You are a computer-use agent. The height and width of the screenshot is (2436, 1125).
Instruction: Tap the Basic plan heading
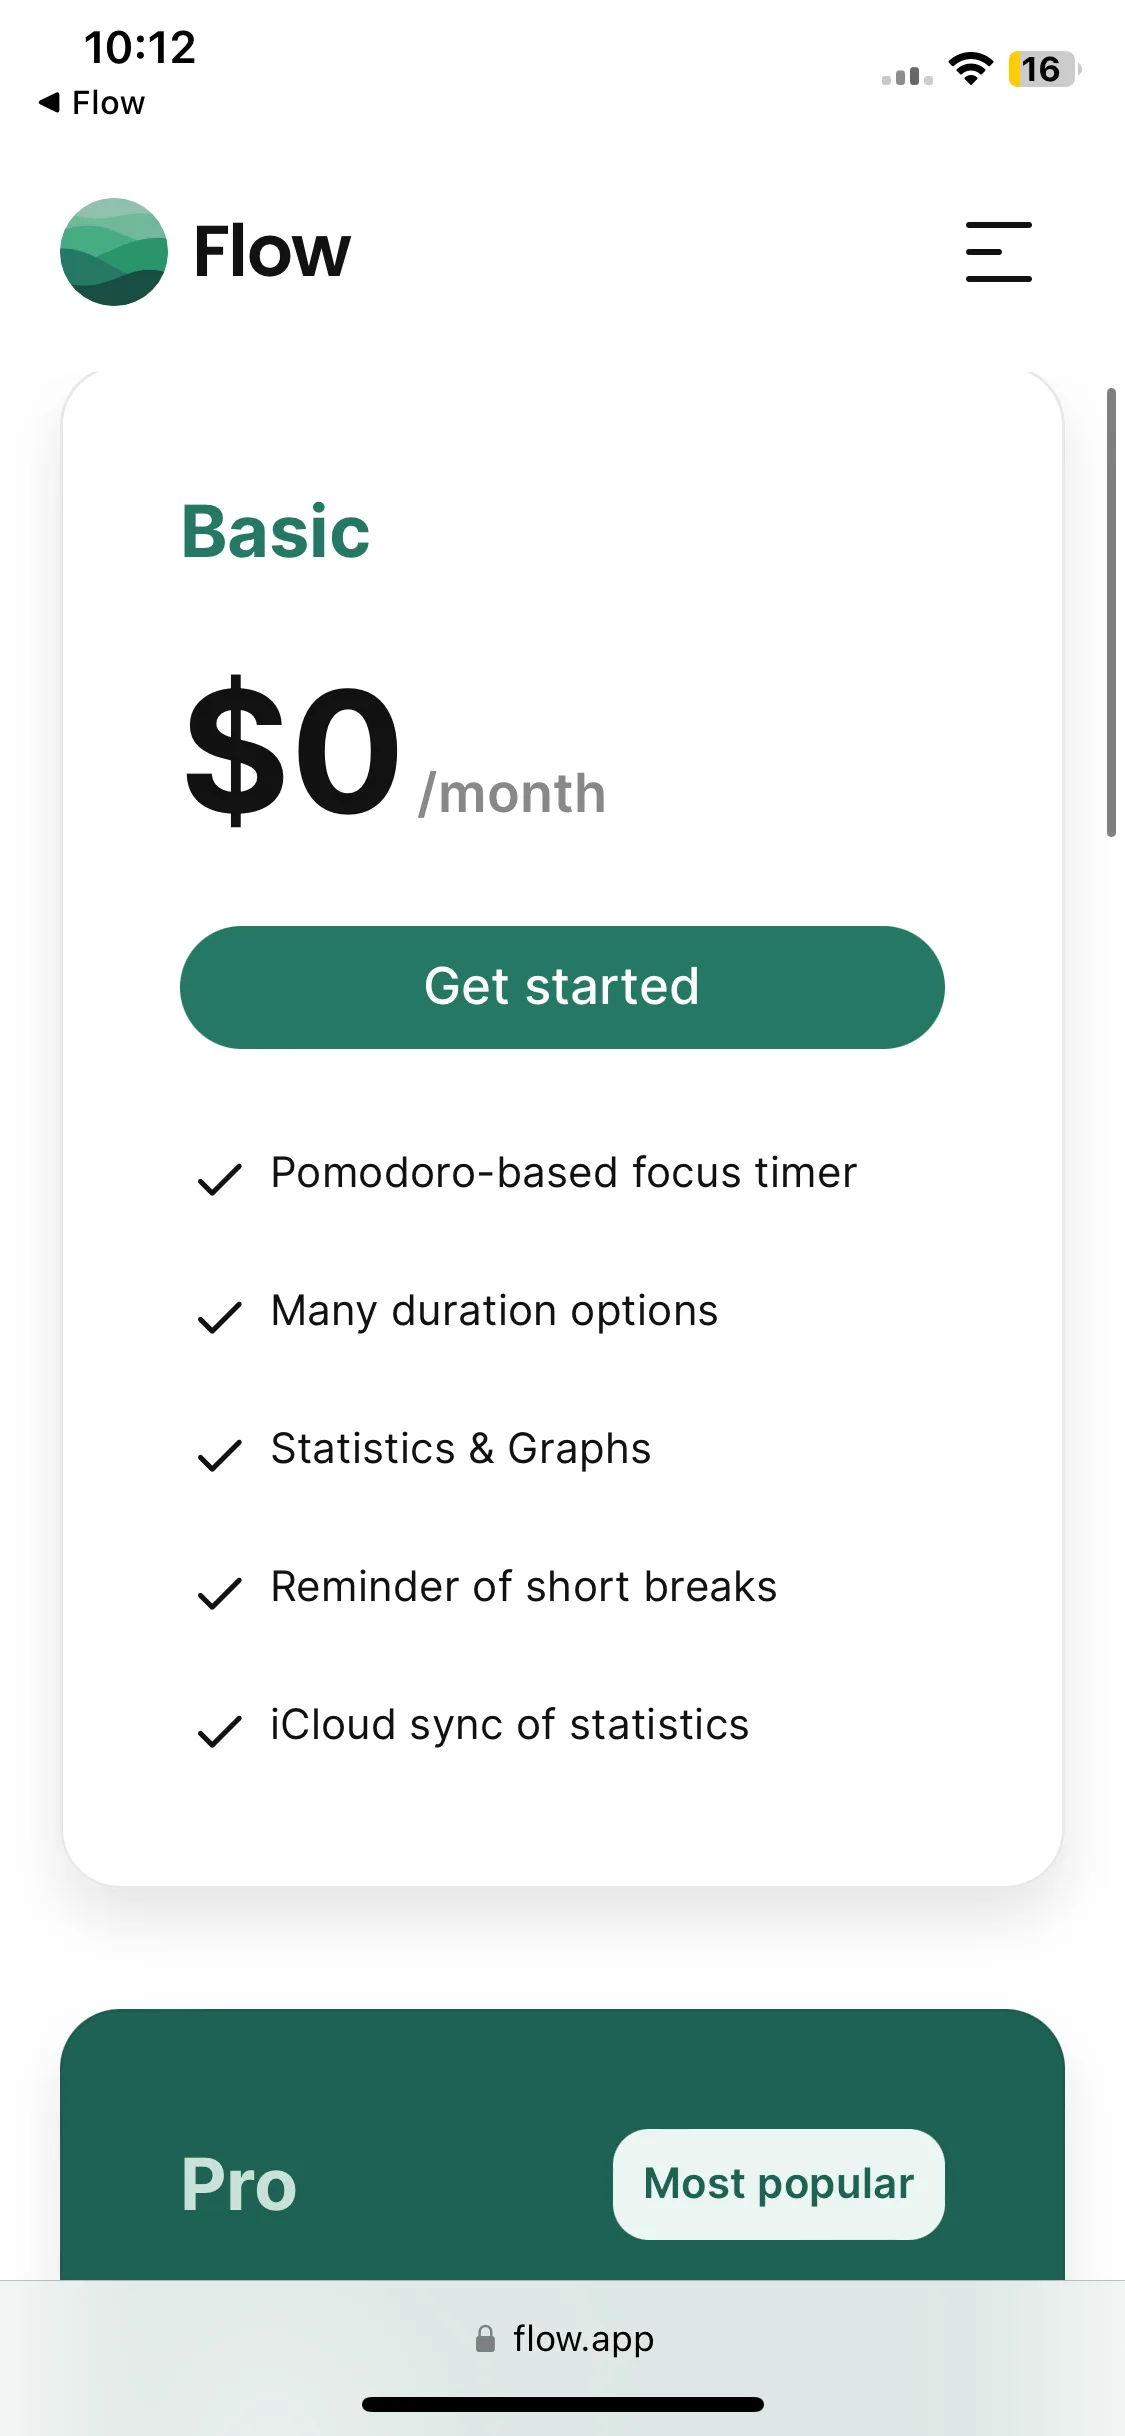276,531
